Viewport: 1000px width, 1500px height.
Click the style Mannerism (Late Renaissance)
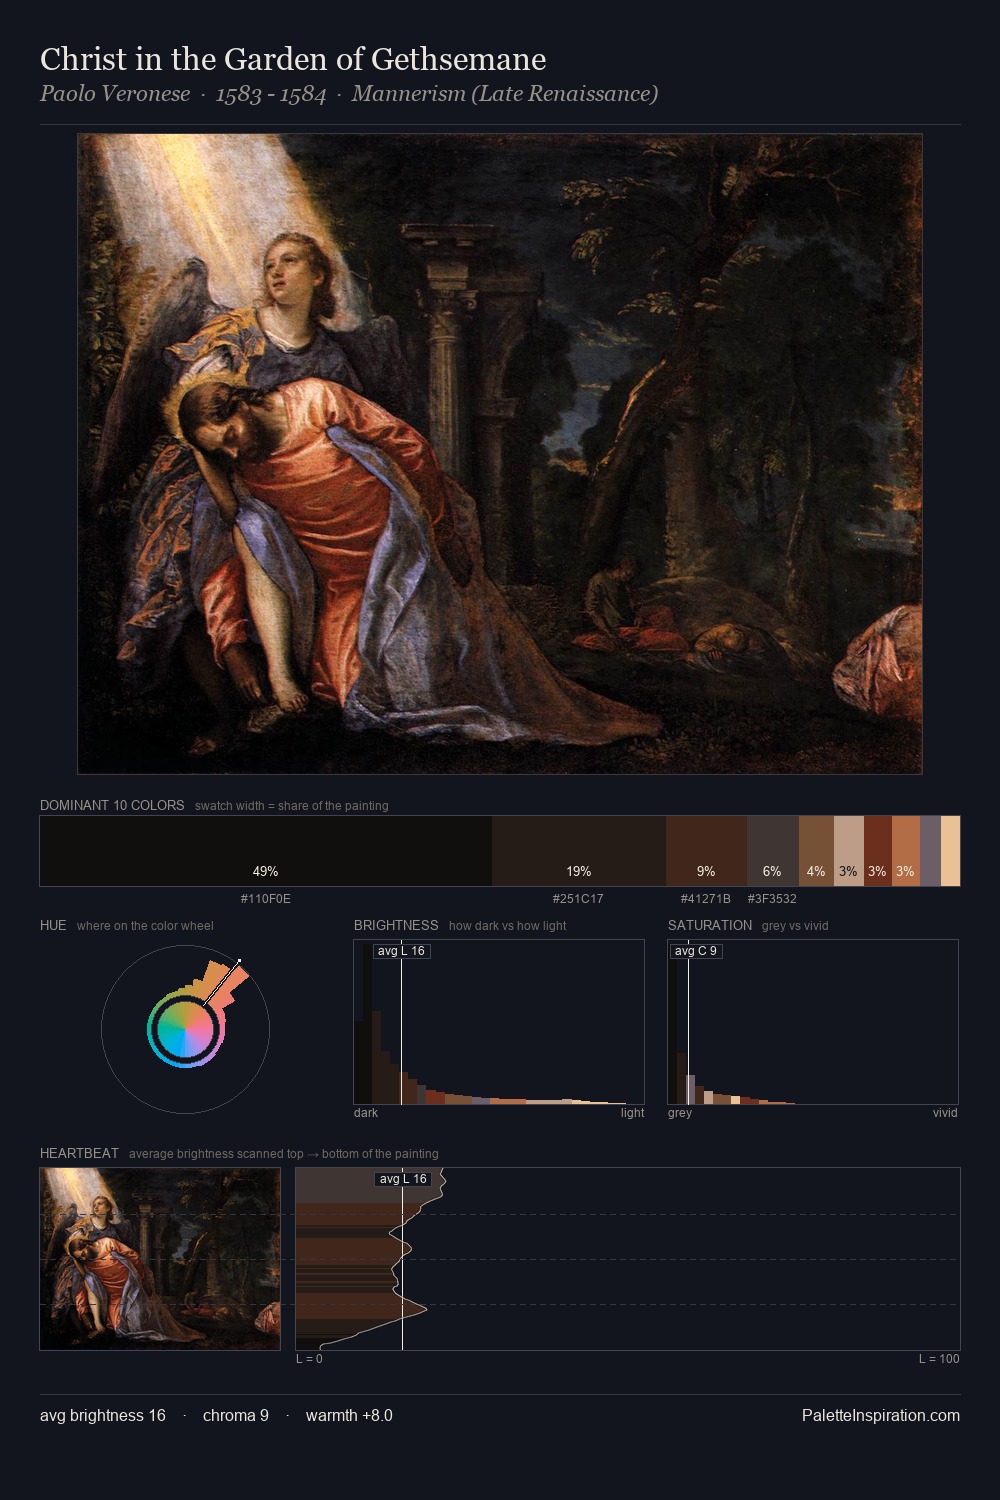click(505, 94)
